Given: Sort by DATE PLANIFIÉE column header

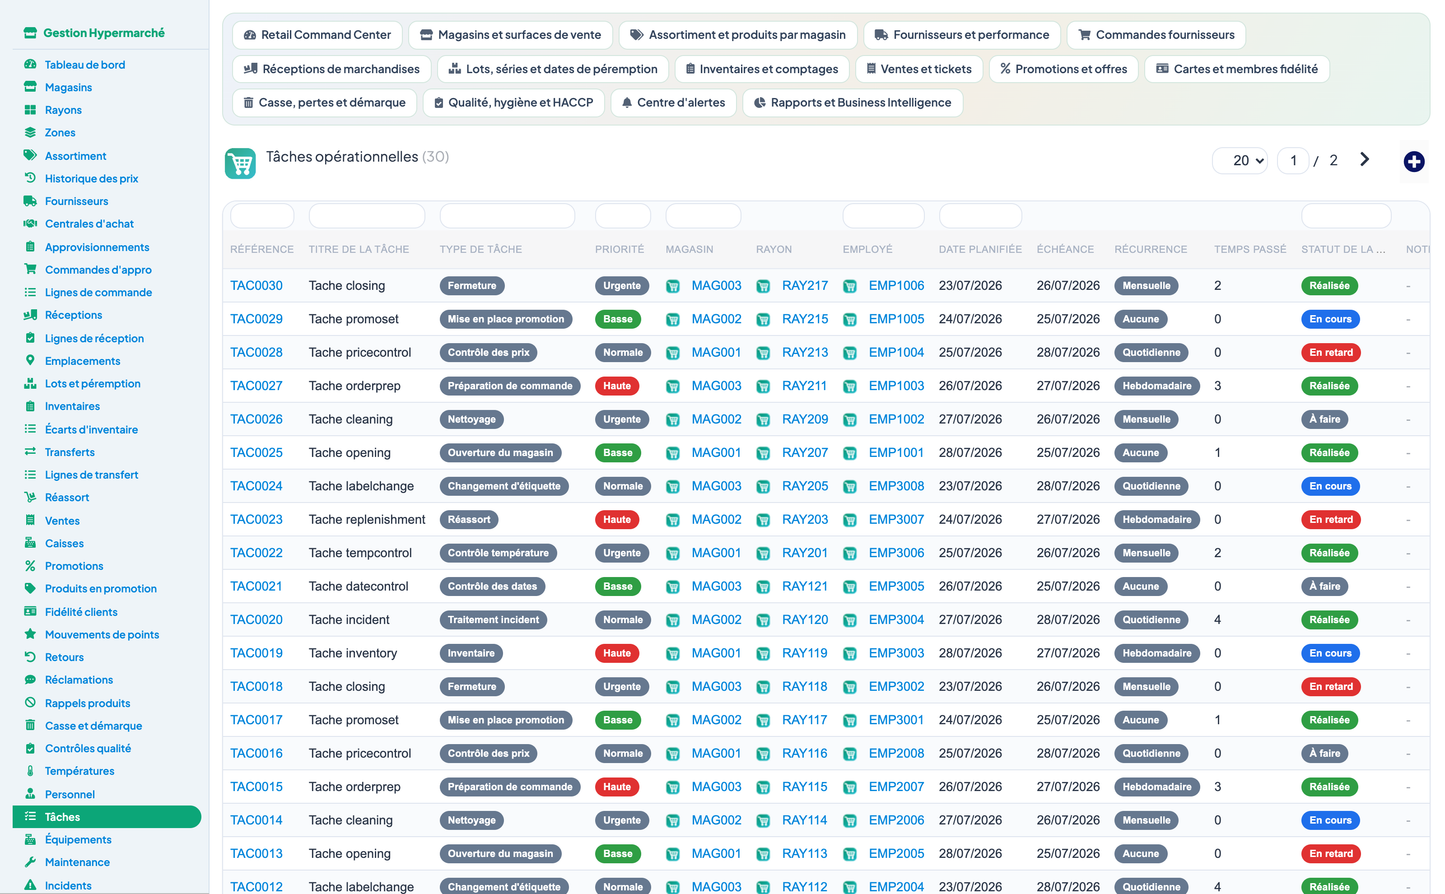Looking at the screenshot, I should (980, 249).
